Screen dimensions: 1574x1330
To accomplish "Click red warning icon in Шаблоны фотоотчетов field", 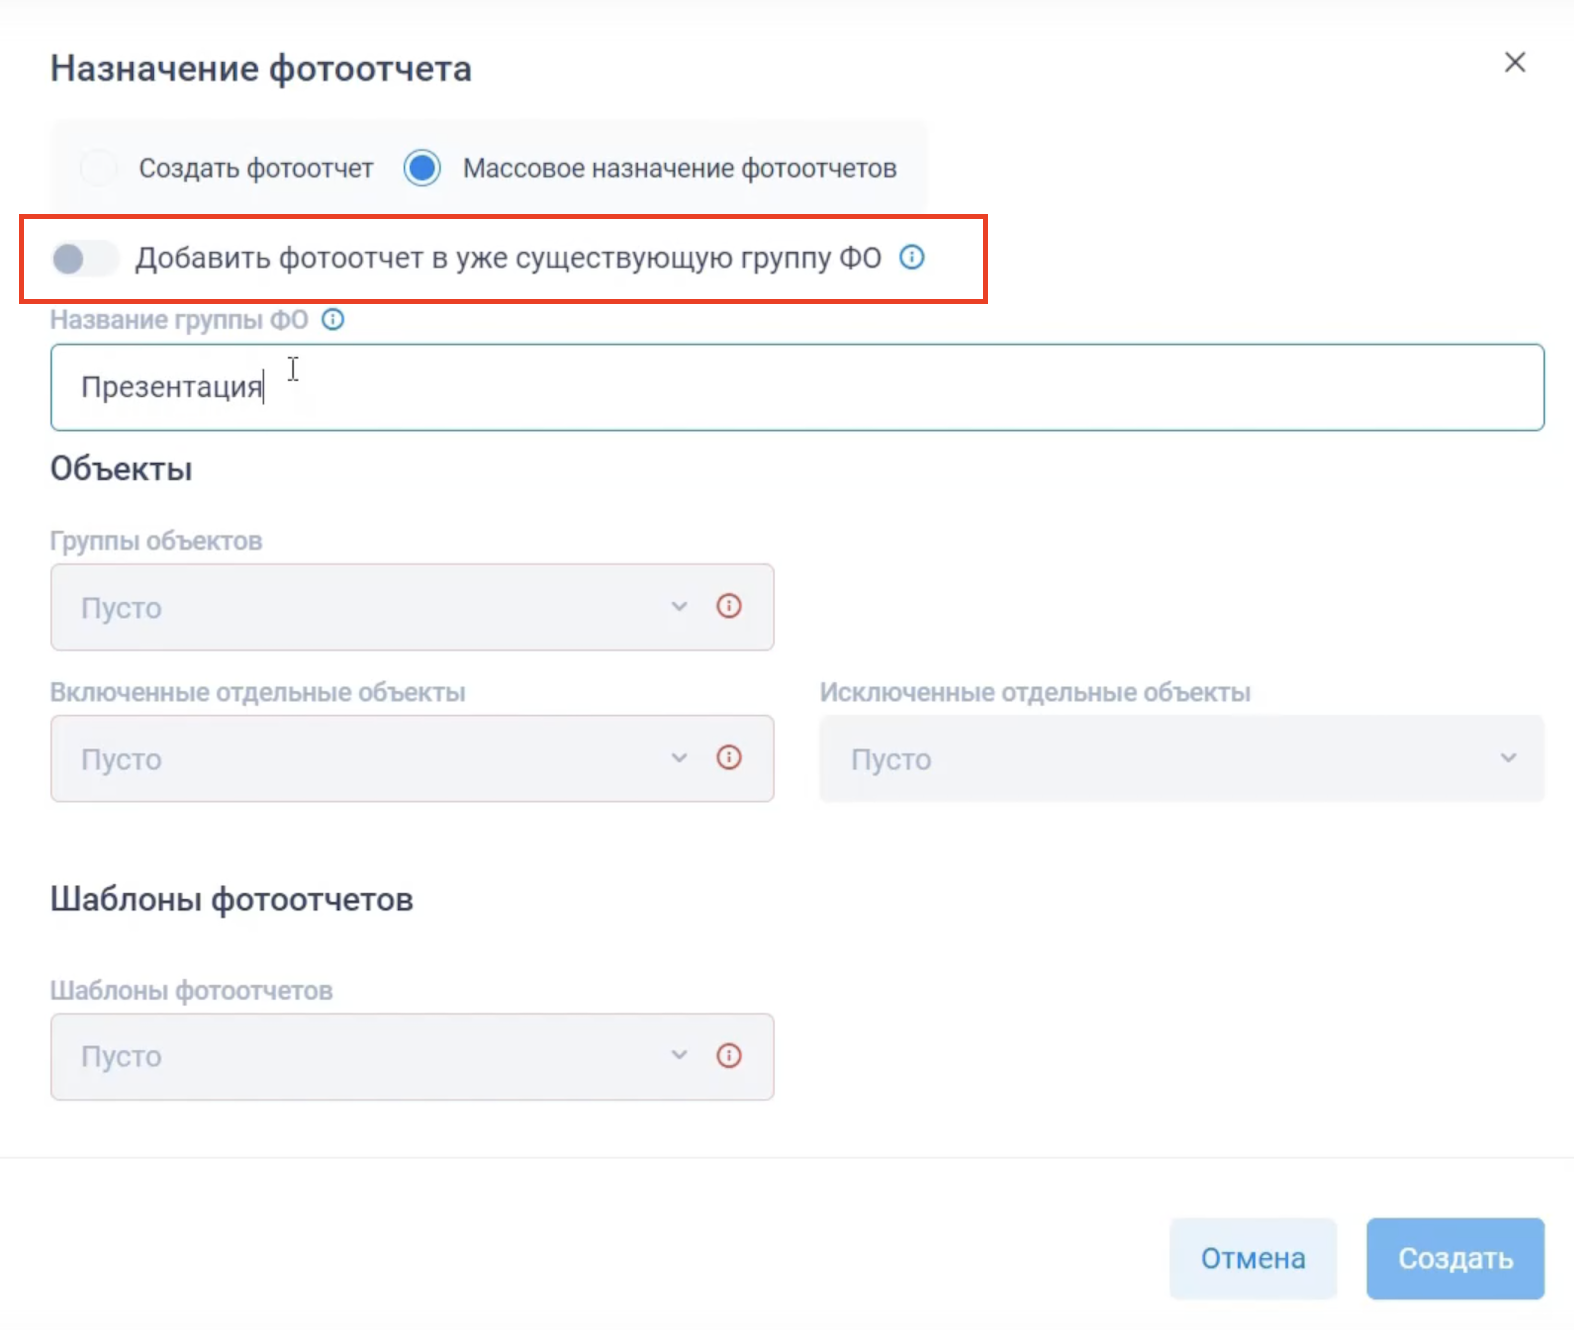I will [729, 1055].
